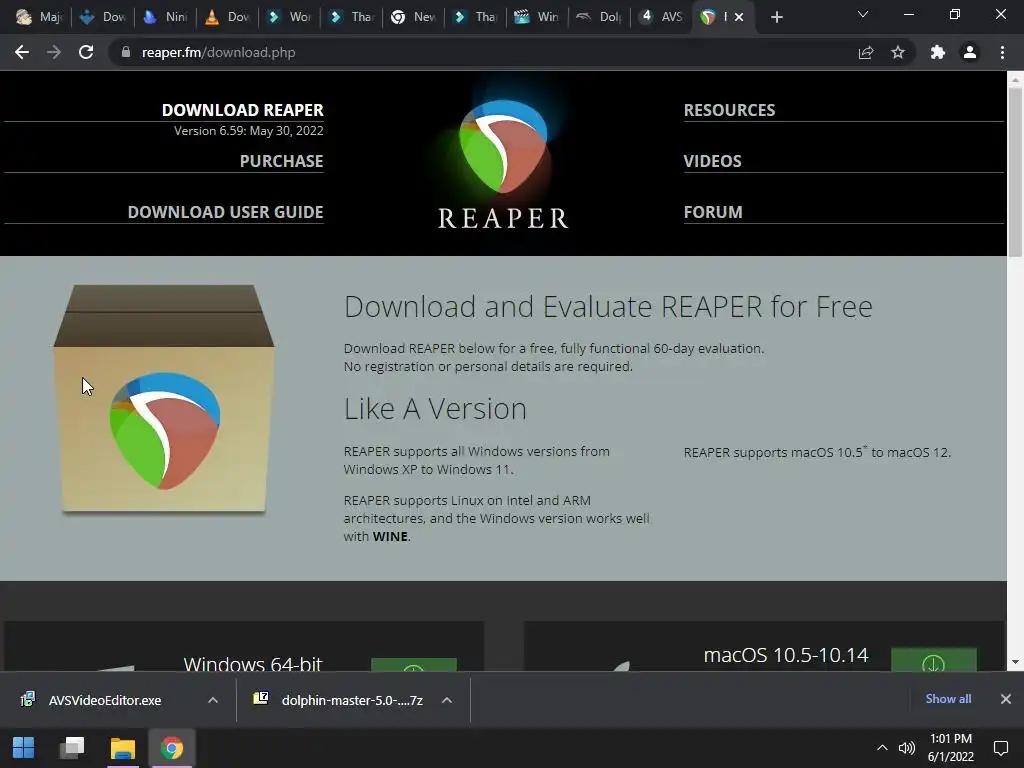
Task: Open the FORUM link
Action: click(713, 212)
